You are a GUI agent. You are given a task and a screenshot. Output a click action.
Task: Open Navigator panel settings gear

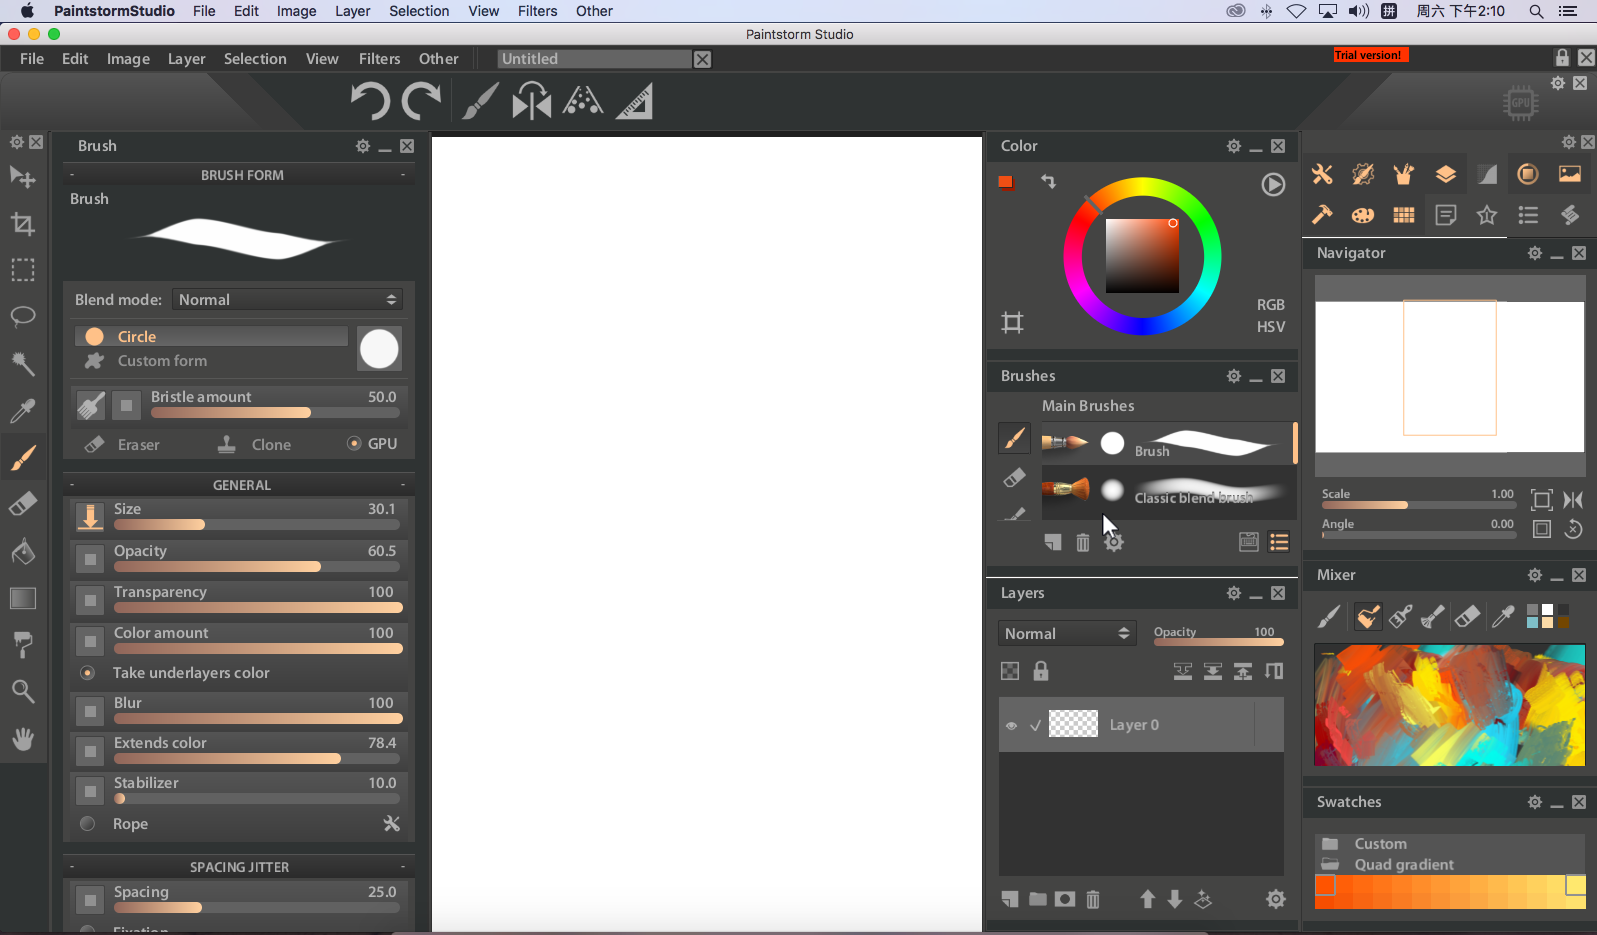1535,253
